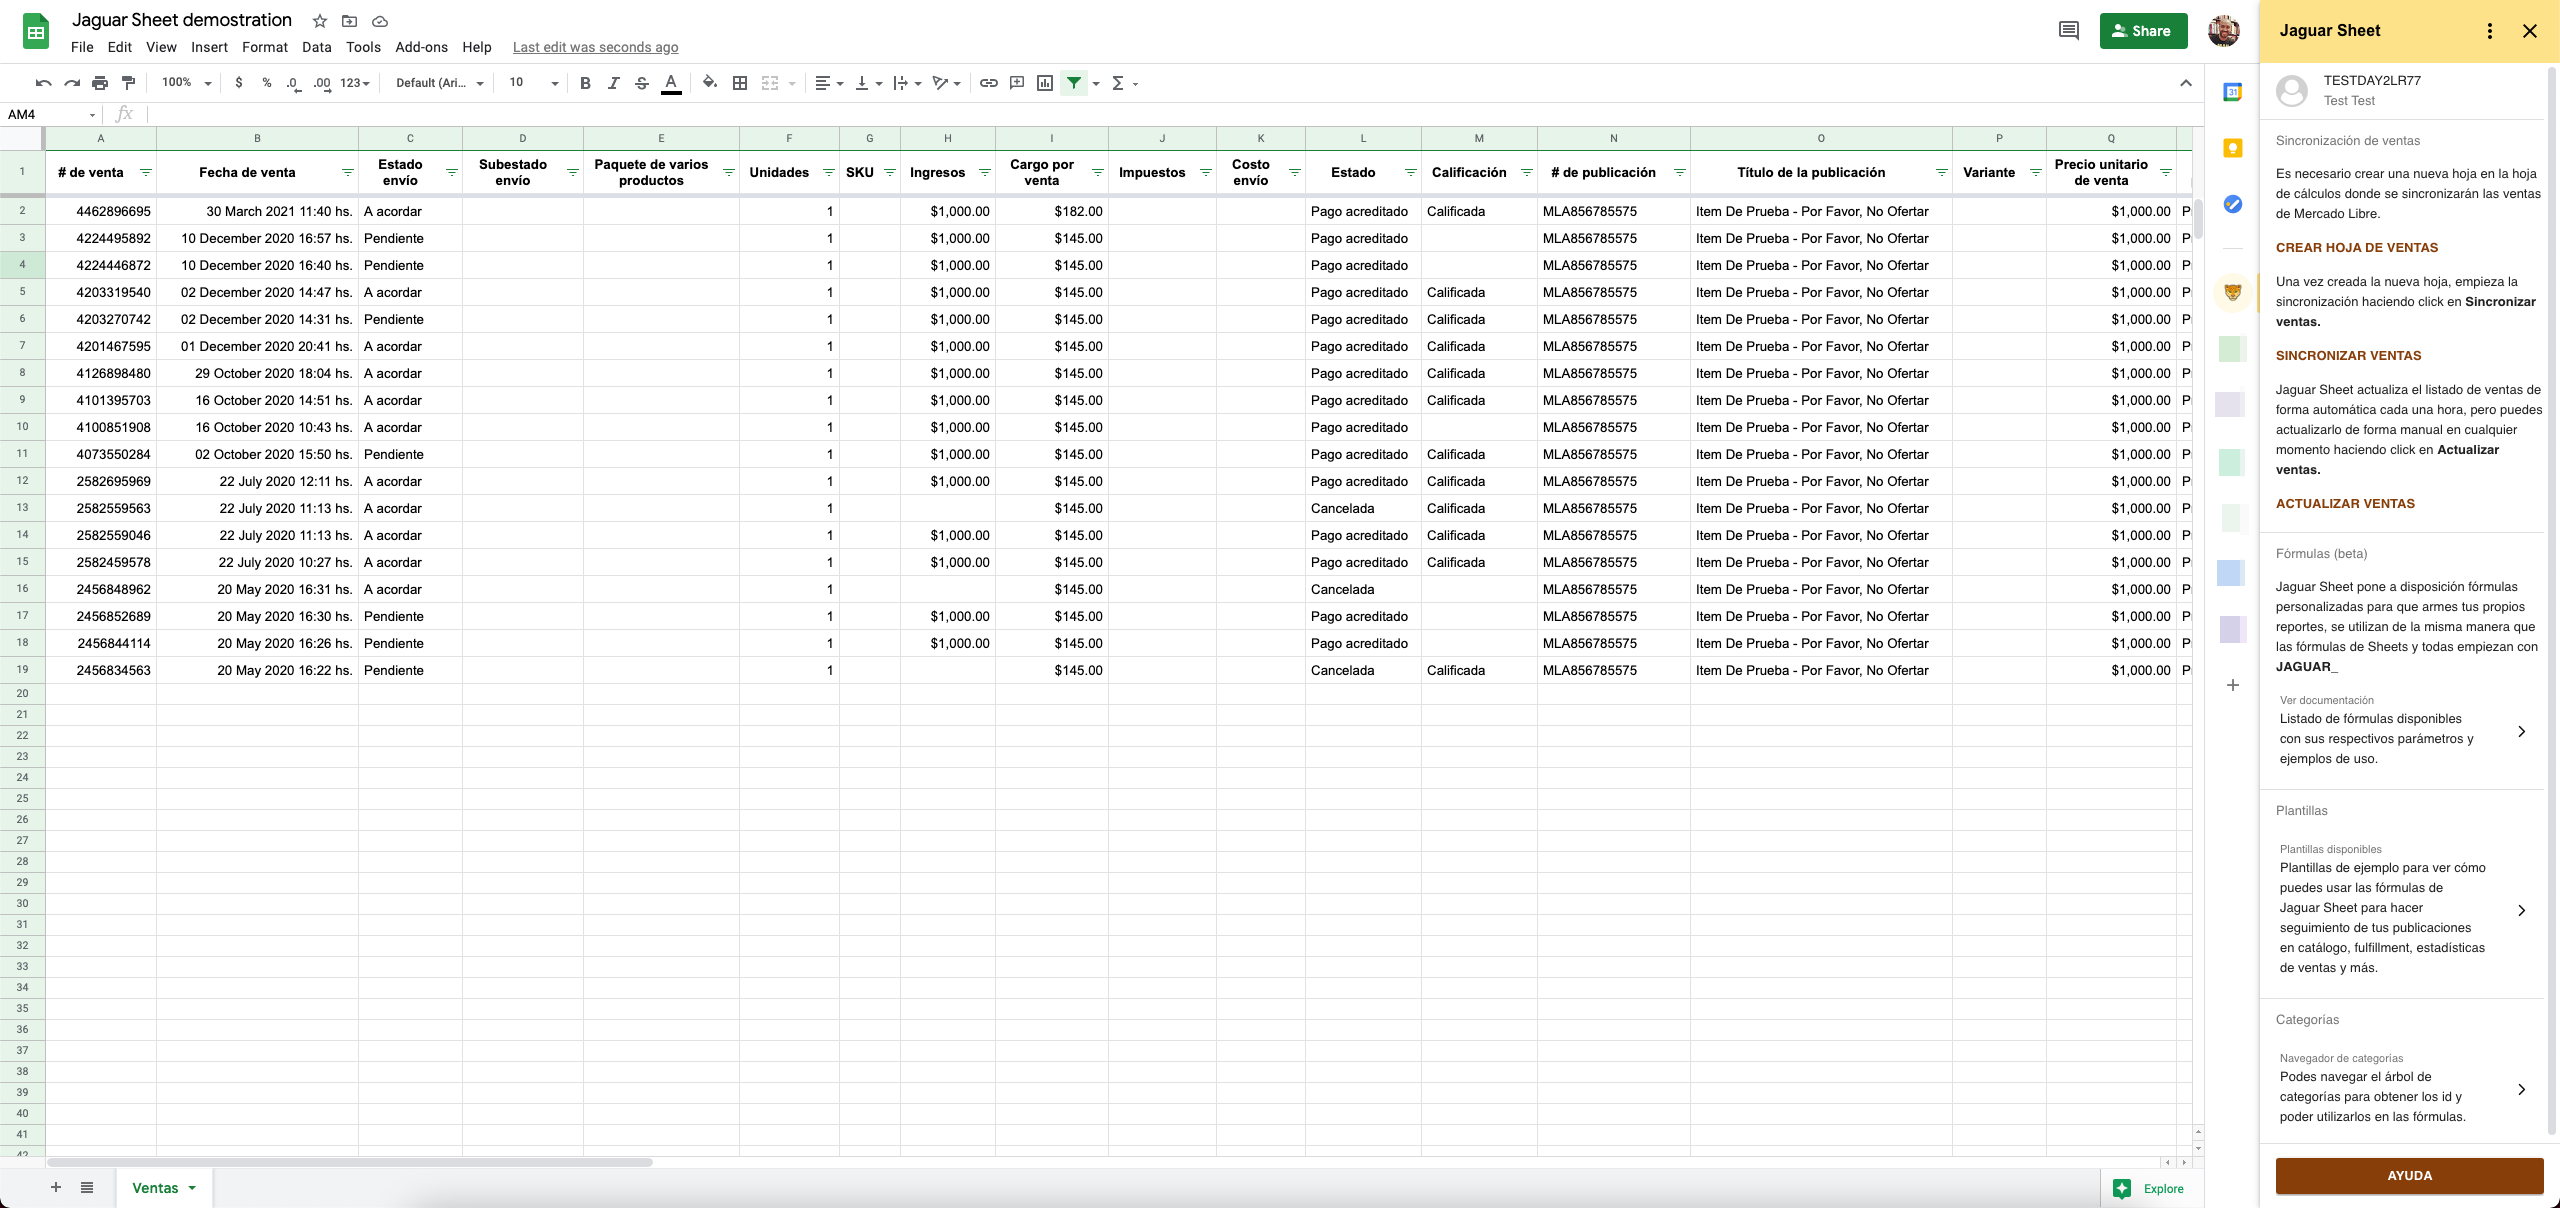Toggle strikethrough formatting
The width and height of the screenshot is (2560, 1208).
pos(642,83)
